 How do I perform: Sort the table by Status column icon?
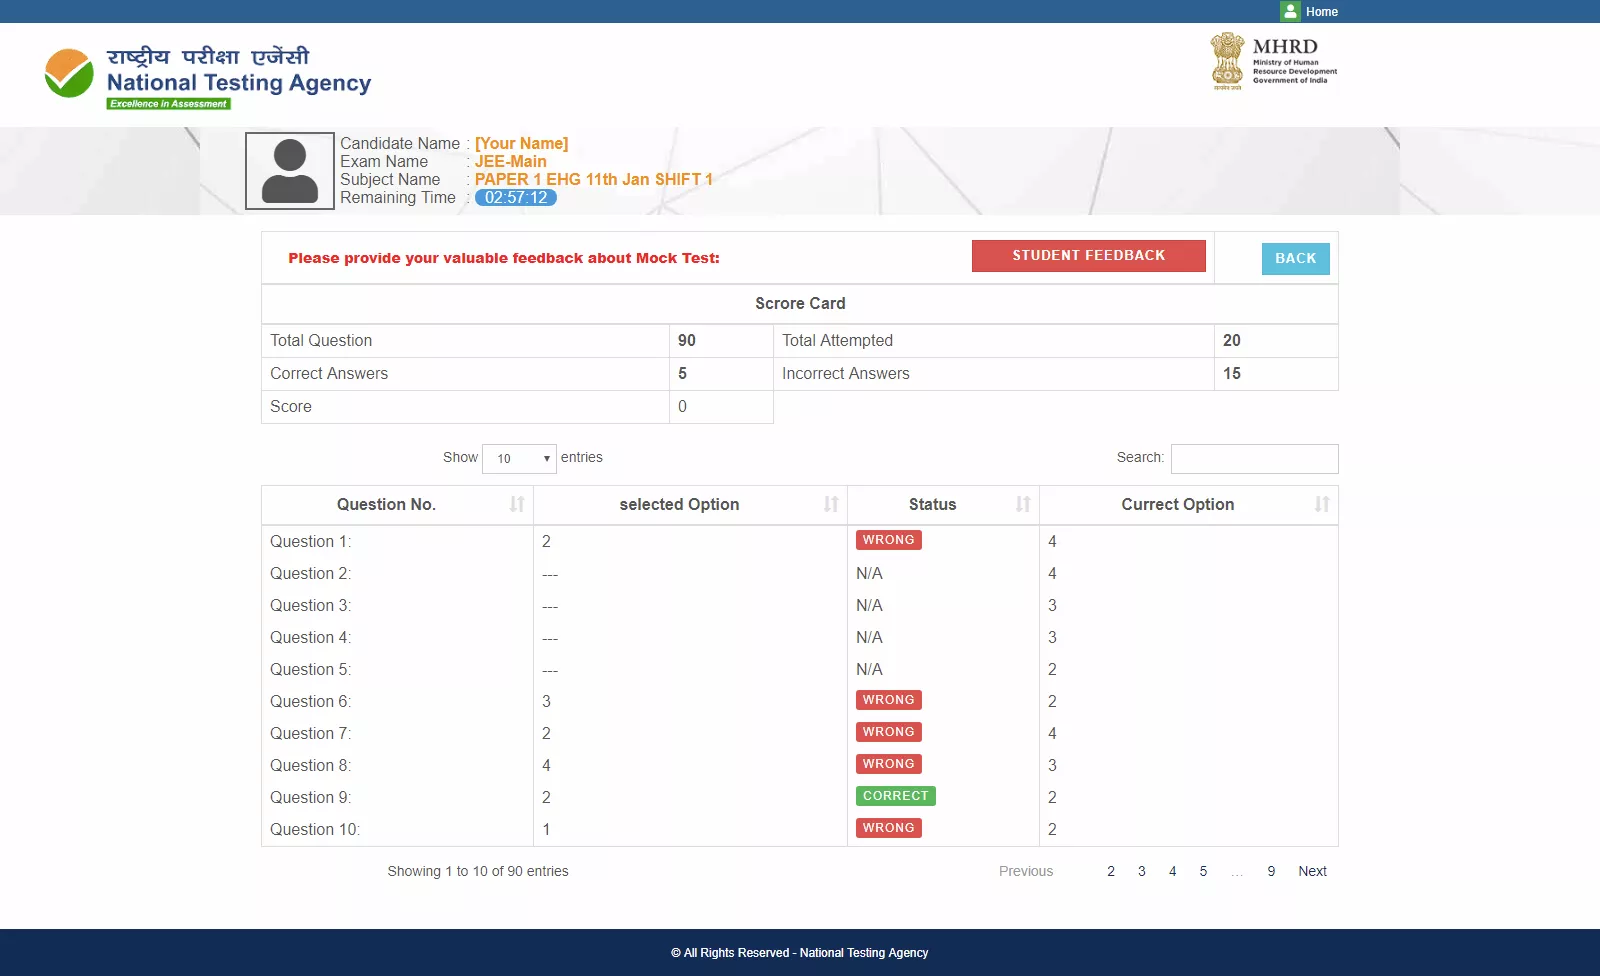[x=1022, y=505]
